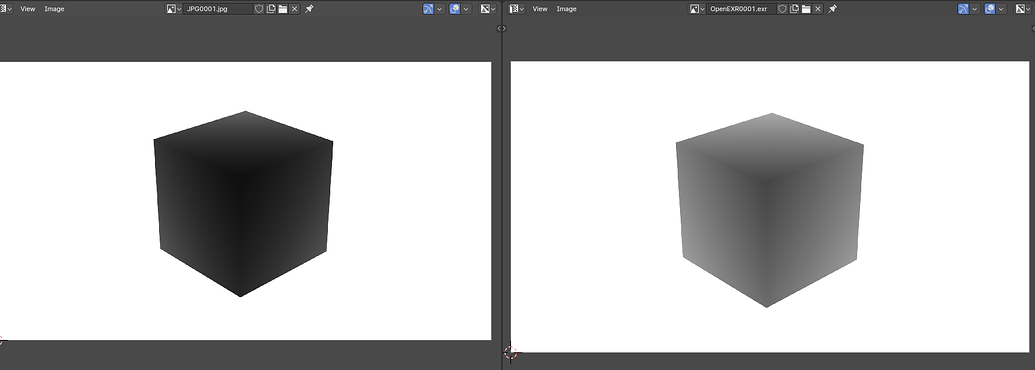Create new image beside OpenEXR0001.exr
This screenshot has height=370, width=1035.
coord(794,9)
